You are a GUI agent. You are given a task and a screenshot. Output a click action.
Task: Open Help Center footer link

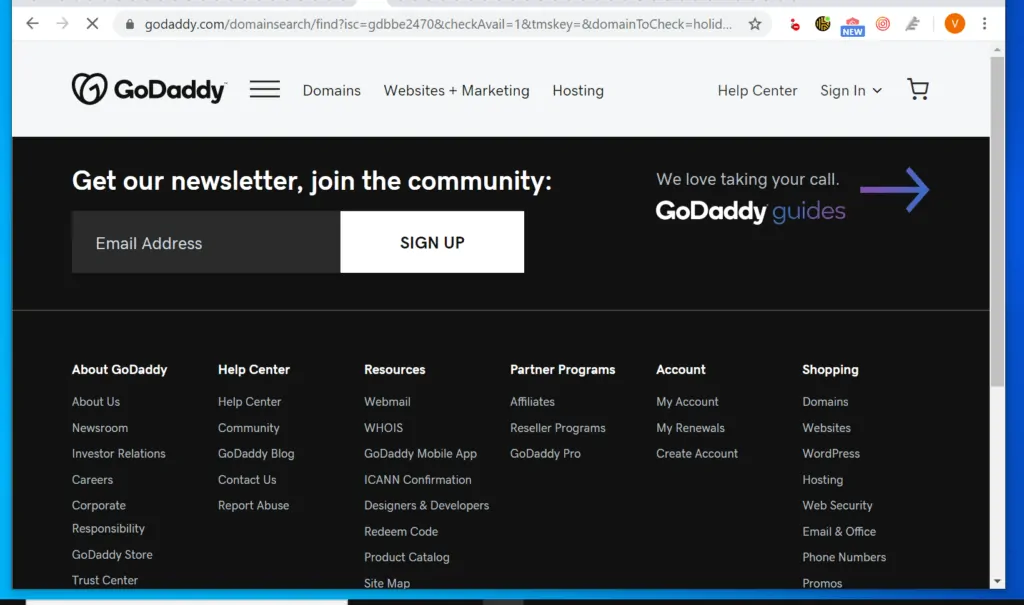249,402
